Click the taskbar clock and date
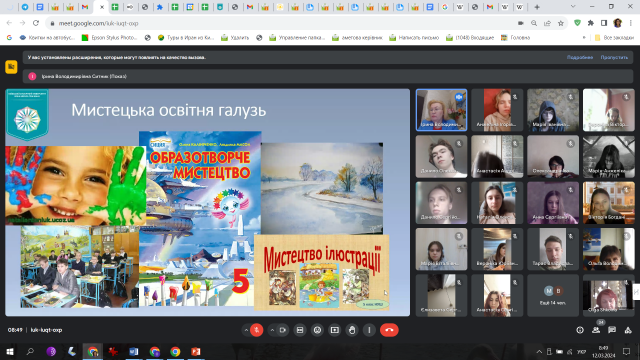 pos(604,352)
